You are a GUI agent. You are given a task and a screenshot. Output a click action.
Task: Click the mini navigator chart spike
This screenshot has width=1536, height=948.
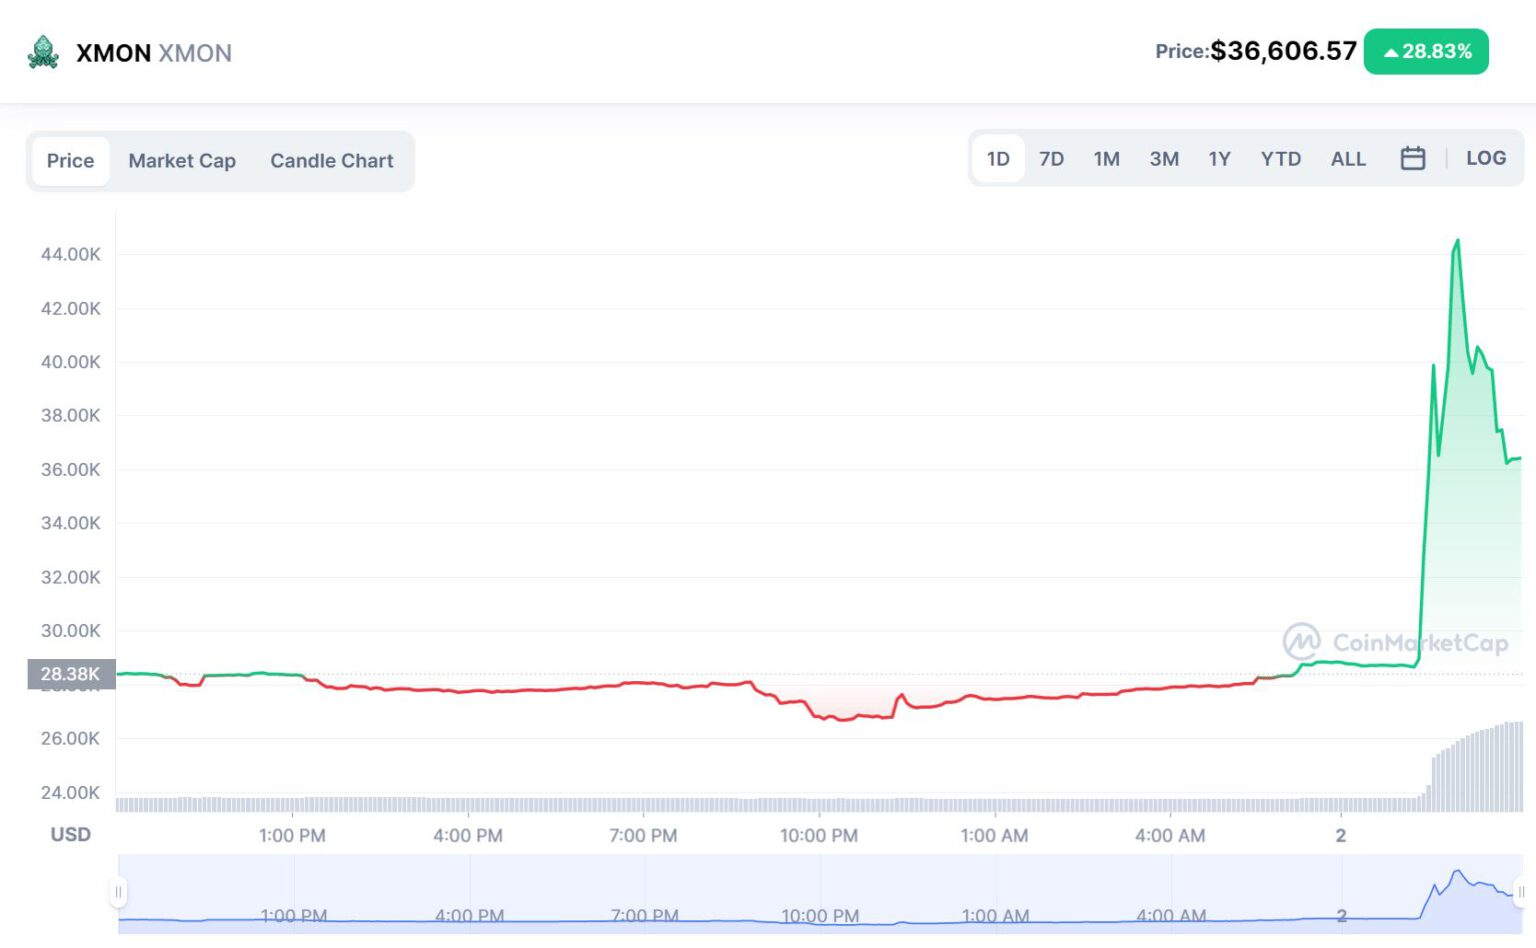click(1457, 873)
